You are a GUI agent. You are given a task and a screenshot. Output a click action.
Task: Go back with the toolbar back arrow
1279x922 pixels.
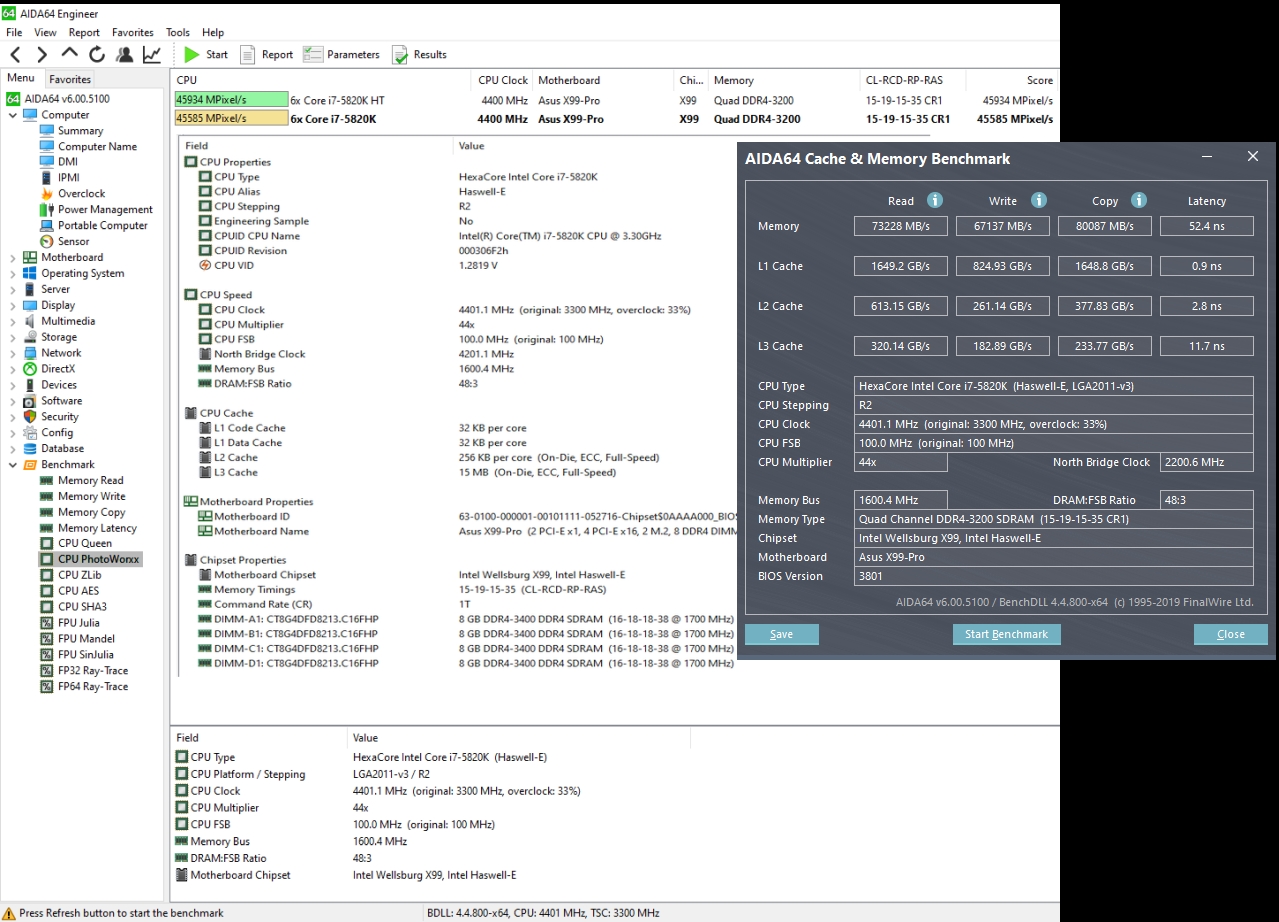[15, 54]
